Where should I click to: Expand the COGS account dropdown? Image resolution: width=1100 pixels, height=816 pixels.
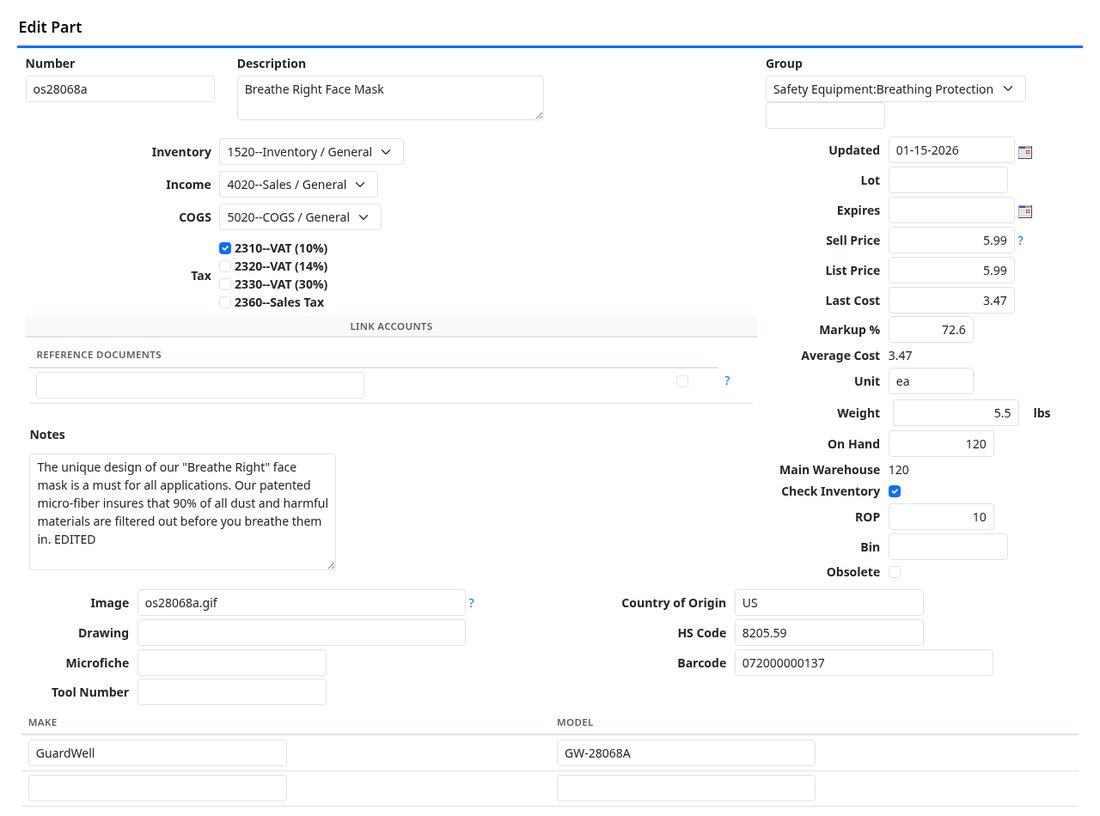[x=300, y=217]
